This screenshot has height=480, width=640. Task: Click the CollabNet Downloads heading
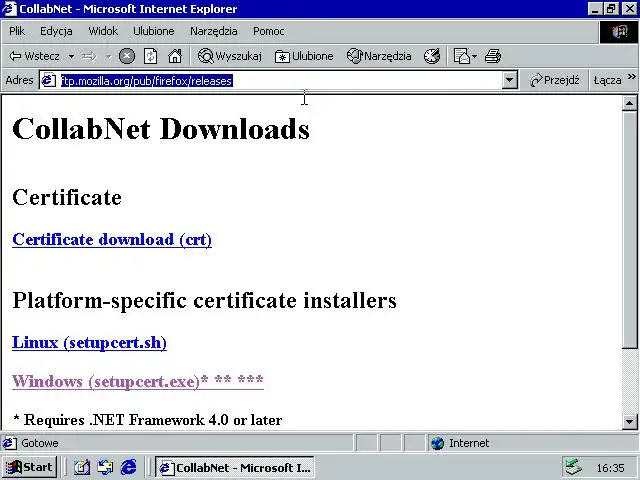pos(161,129)
